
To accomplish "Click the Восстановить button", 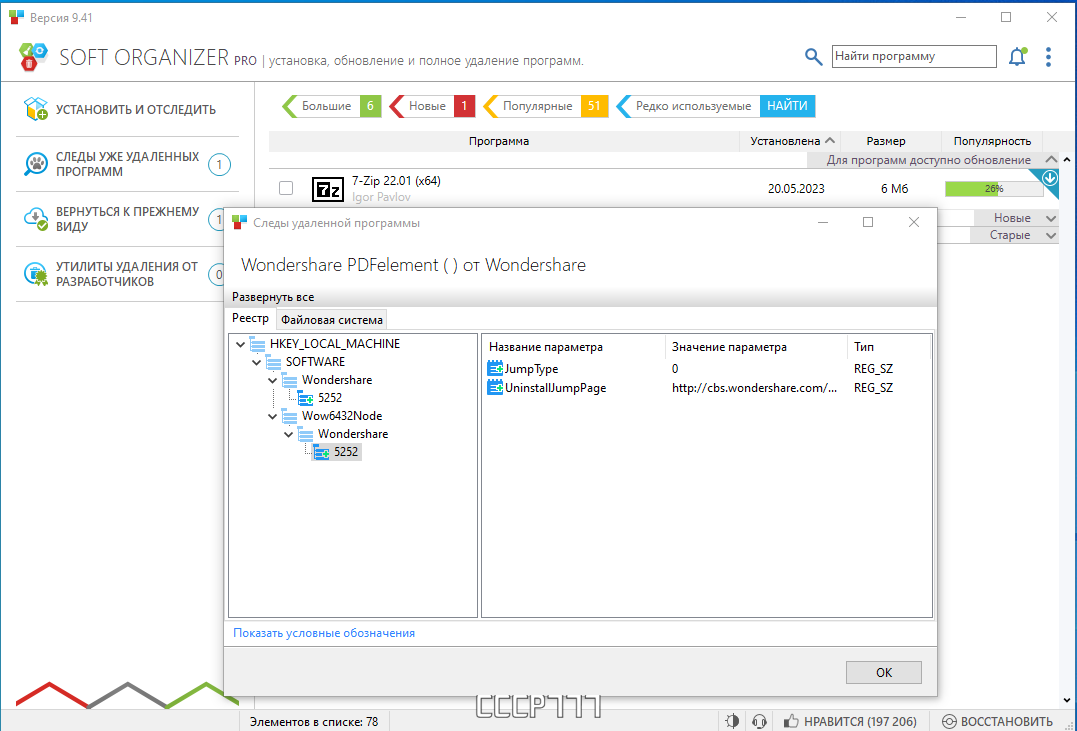I will [997, 721].
